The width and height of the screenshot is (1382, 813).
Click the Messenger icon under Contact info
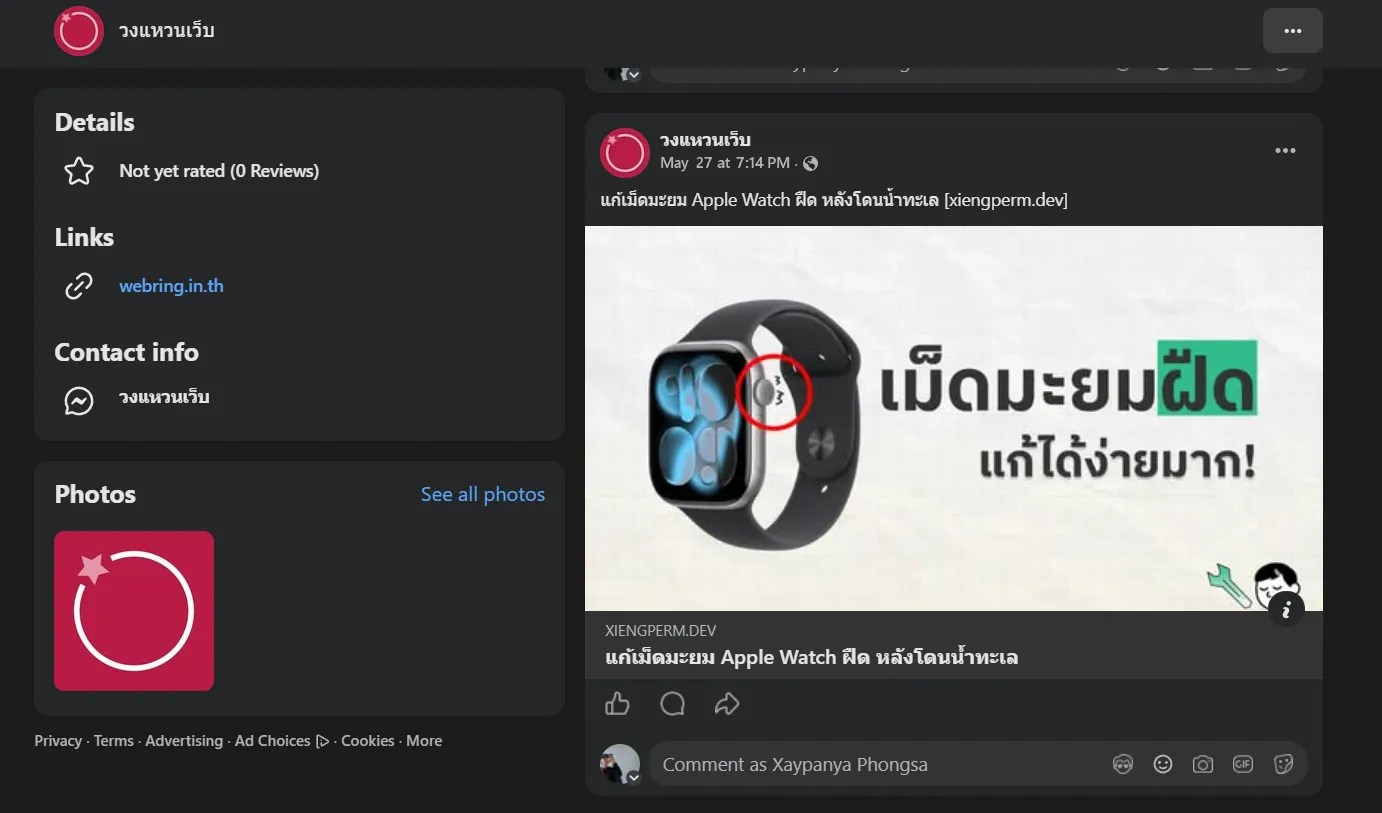click(79, 401)
